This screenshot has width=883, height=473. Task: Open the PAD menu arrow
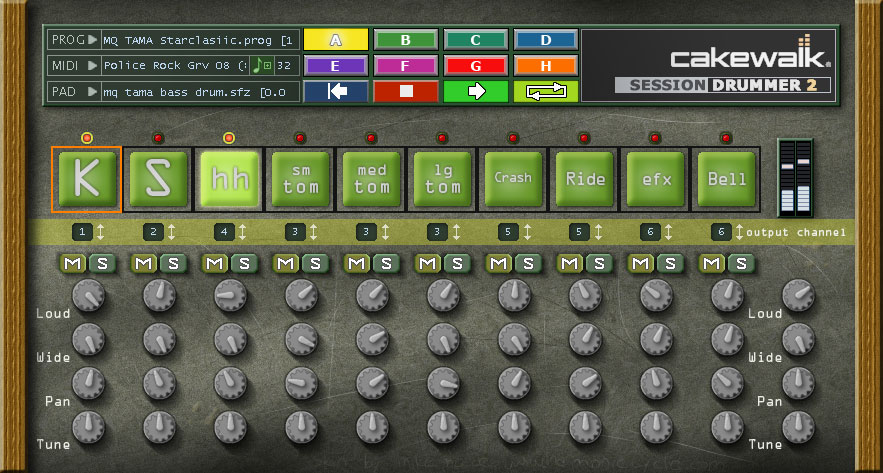[92, 92]
